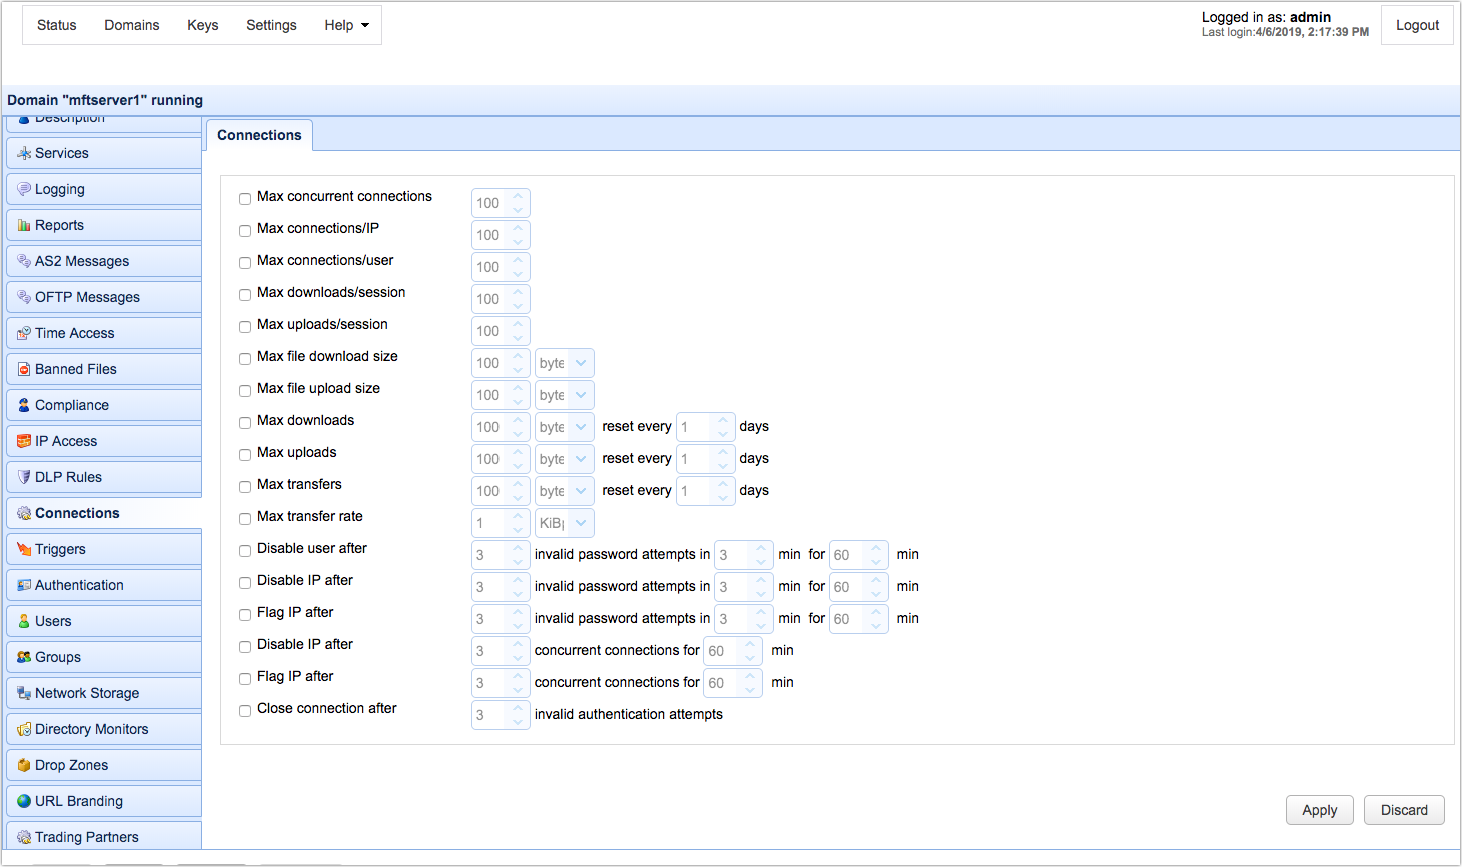The width and height of the screenshot is (1462, 867).
Task: Click the Network Storage icon
Action: (x=22, y=692)
